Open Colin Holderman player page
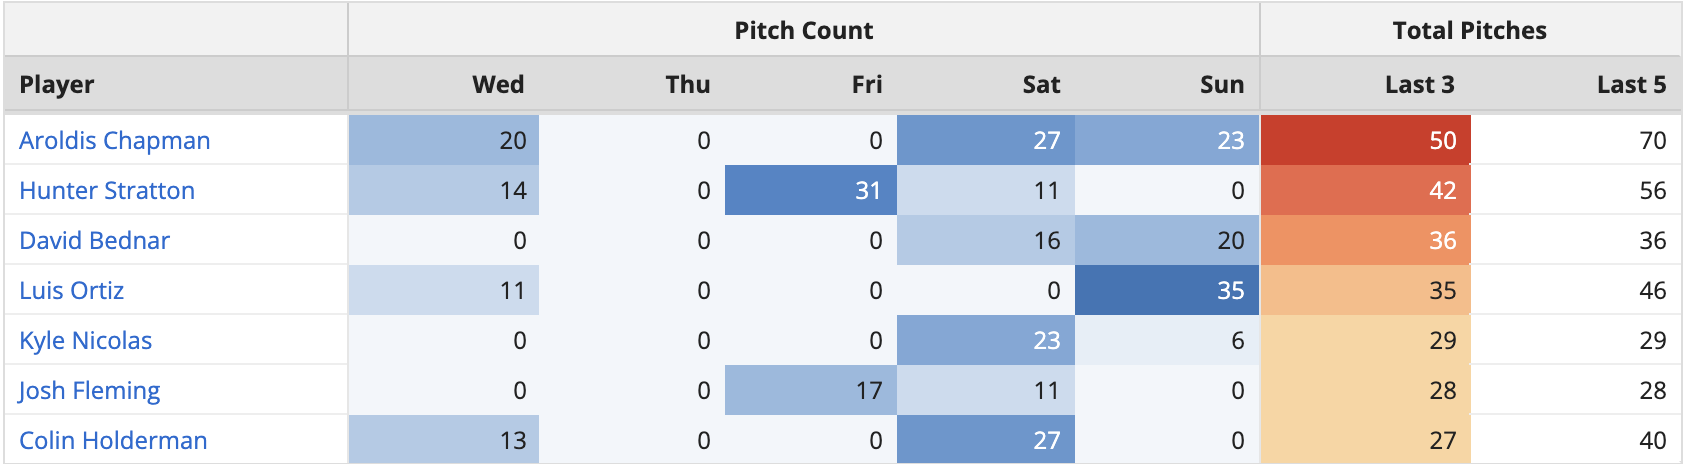 click(x=113, y=440)
